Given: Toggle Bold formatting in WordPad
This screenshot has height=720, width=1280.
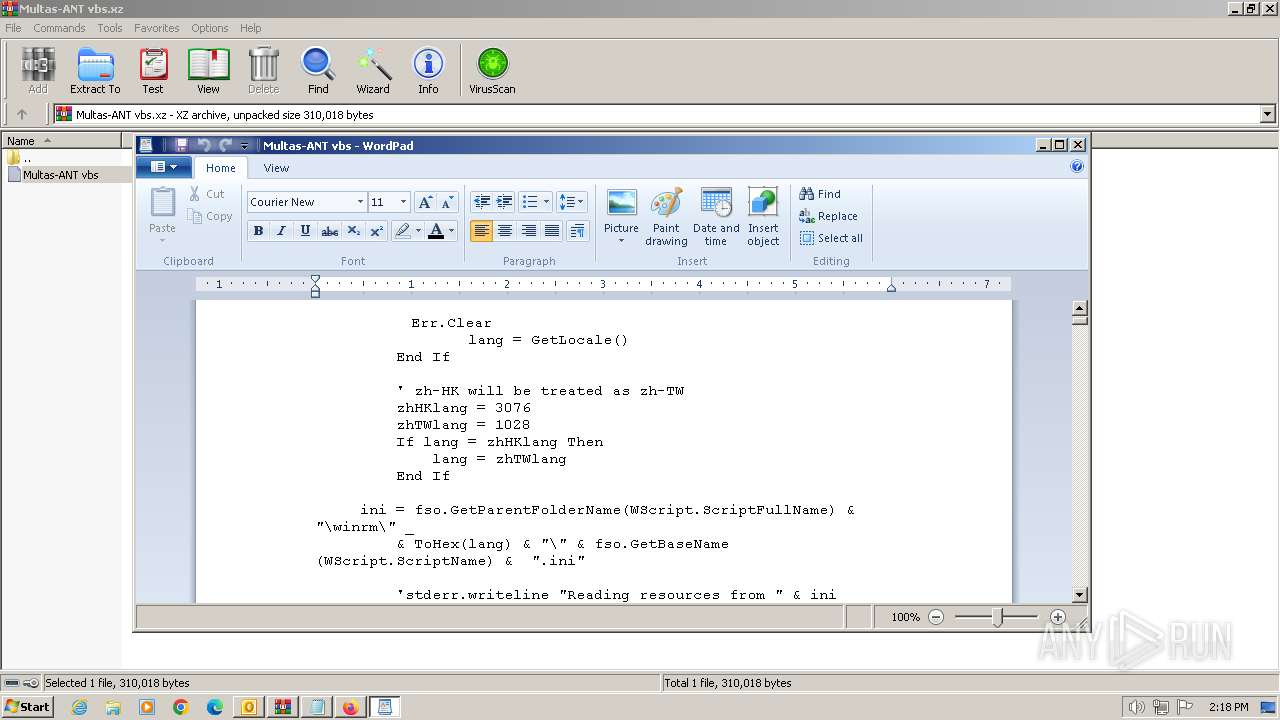Looking at the screenshot, I should [258, 231].
